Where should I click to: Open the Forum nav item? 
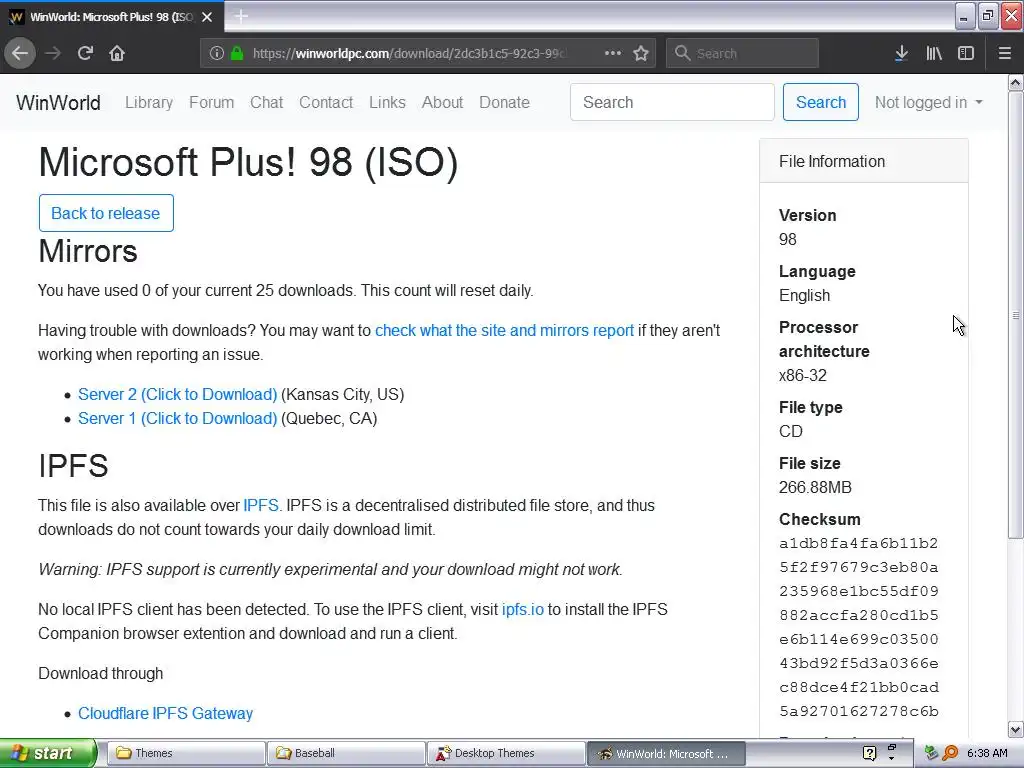tap(212, 103)
